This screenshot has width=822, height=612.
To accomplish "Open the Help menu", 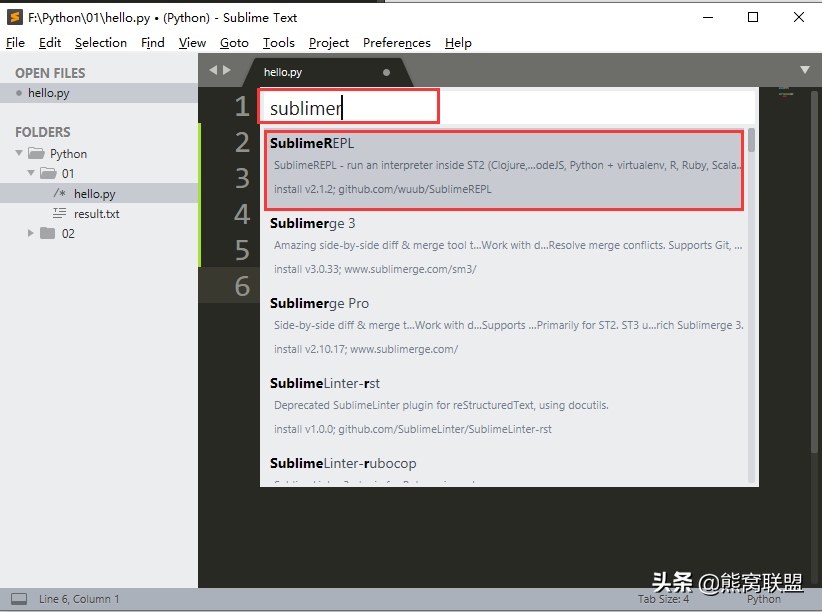I will 458,42.
